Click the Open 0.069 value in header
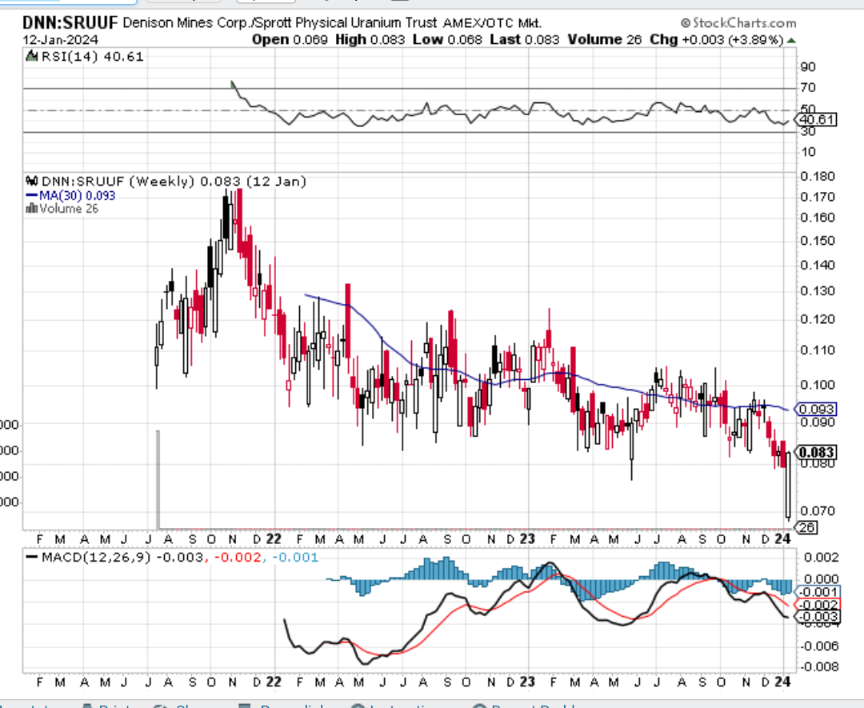Screen dimensions: 864x708 pos(290,40)
